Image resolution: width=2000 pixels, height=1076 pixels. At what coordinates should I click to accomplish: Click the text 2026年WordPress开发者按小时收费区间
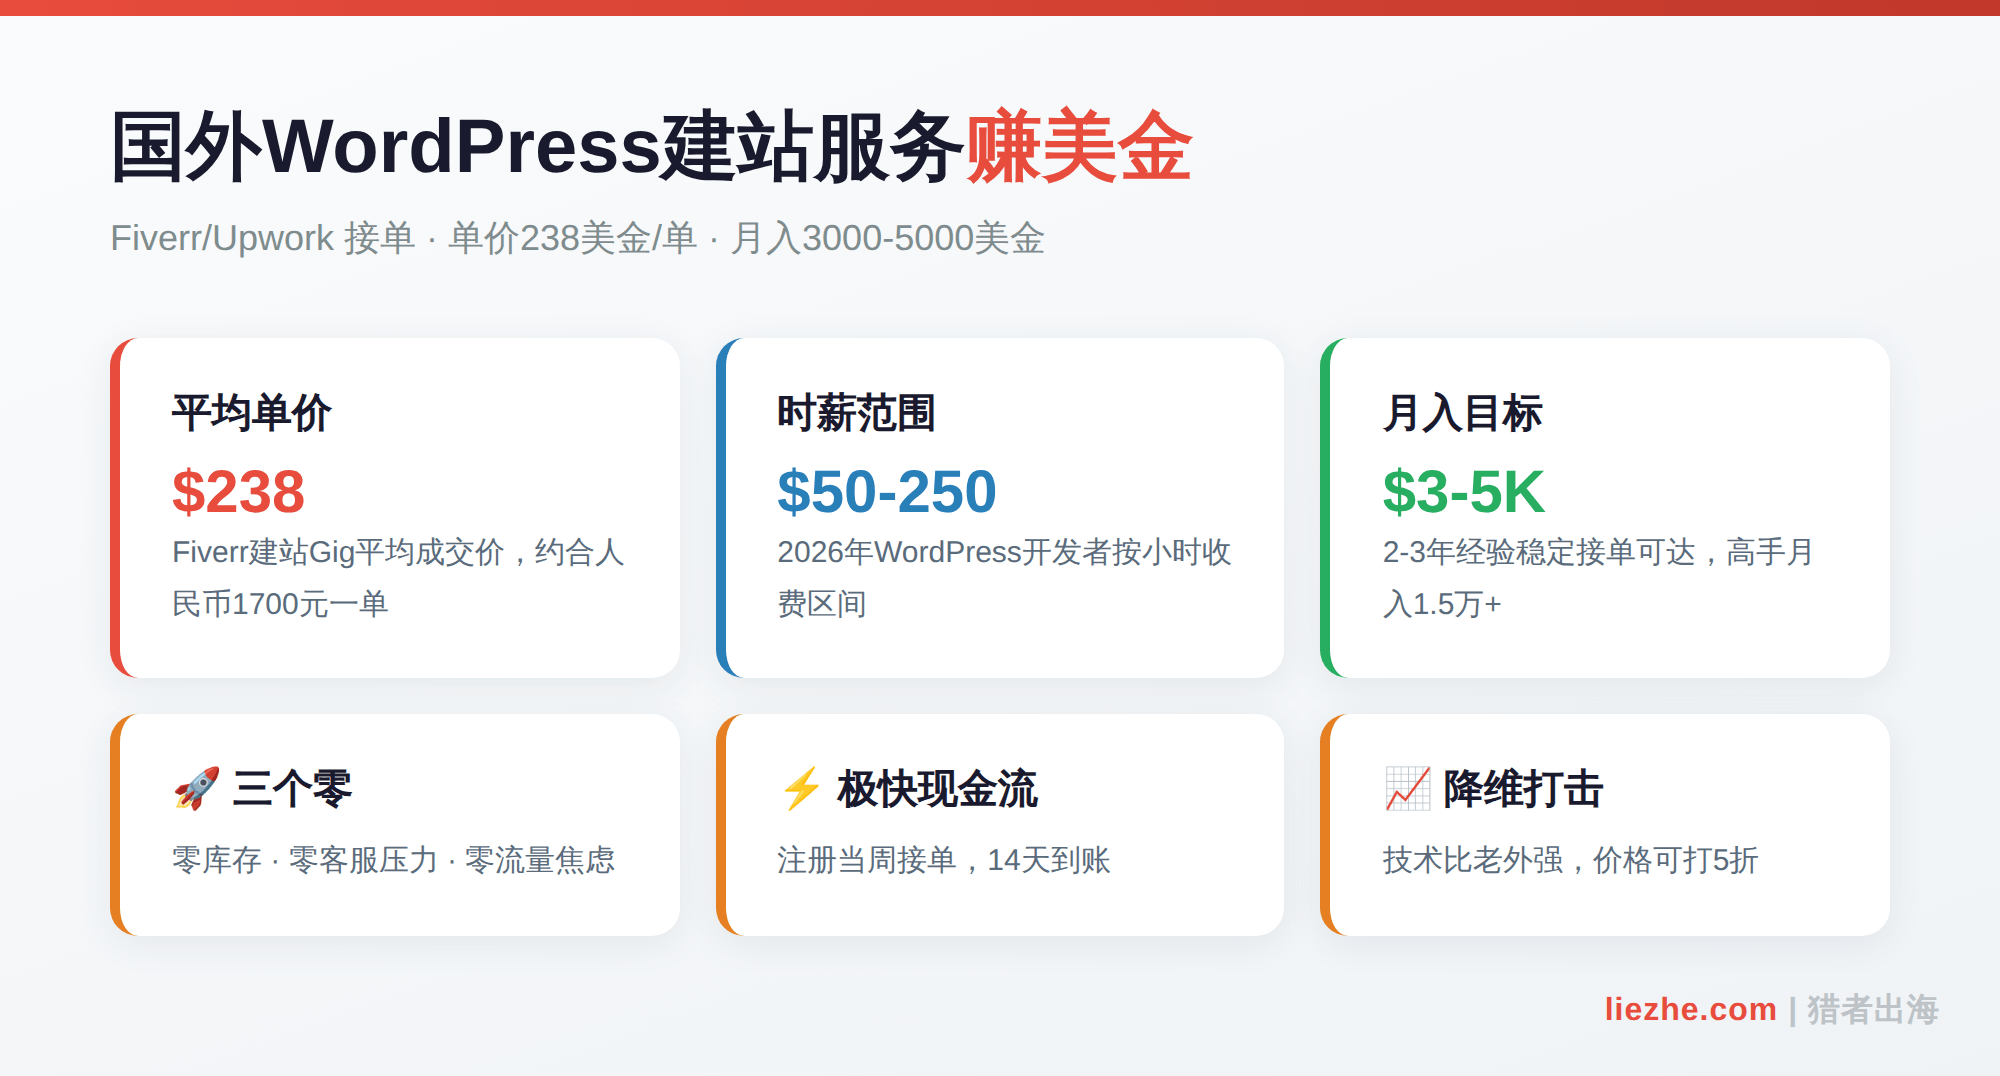1004,578
